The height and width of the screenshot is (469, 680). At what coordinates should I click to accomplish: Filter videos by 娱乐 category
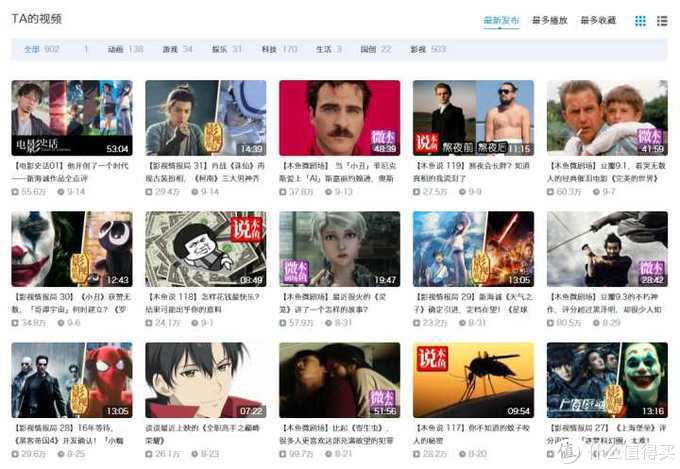point(226,49)
